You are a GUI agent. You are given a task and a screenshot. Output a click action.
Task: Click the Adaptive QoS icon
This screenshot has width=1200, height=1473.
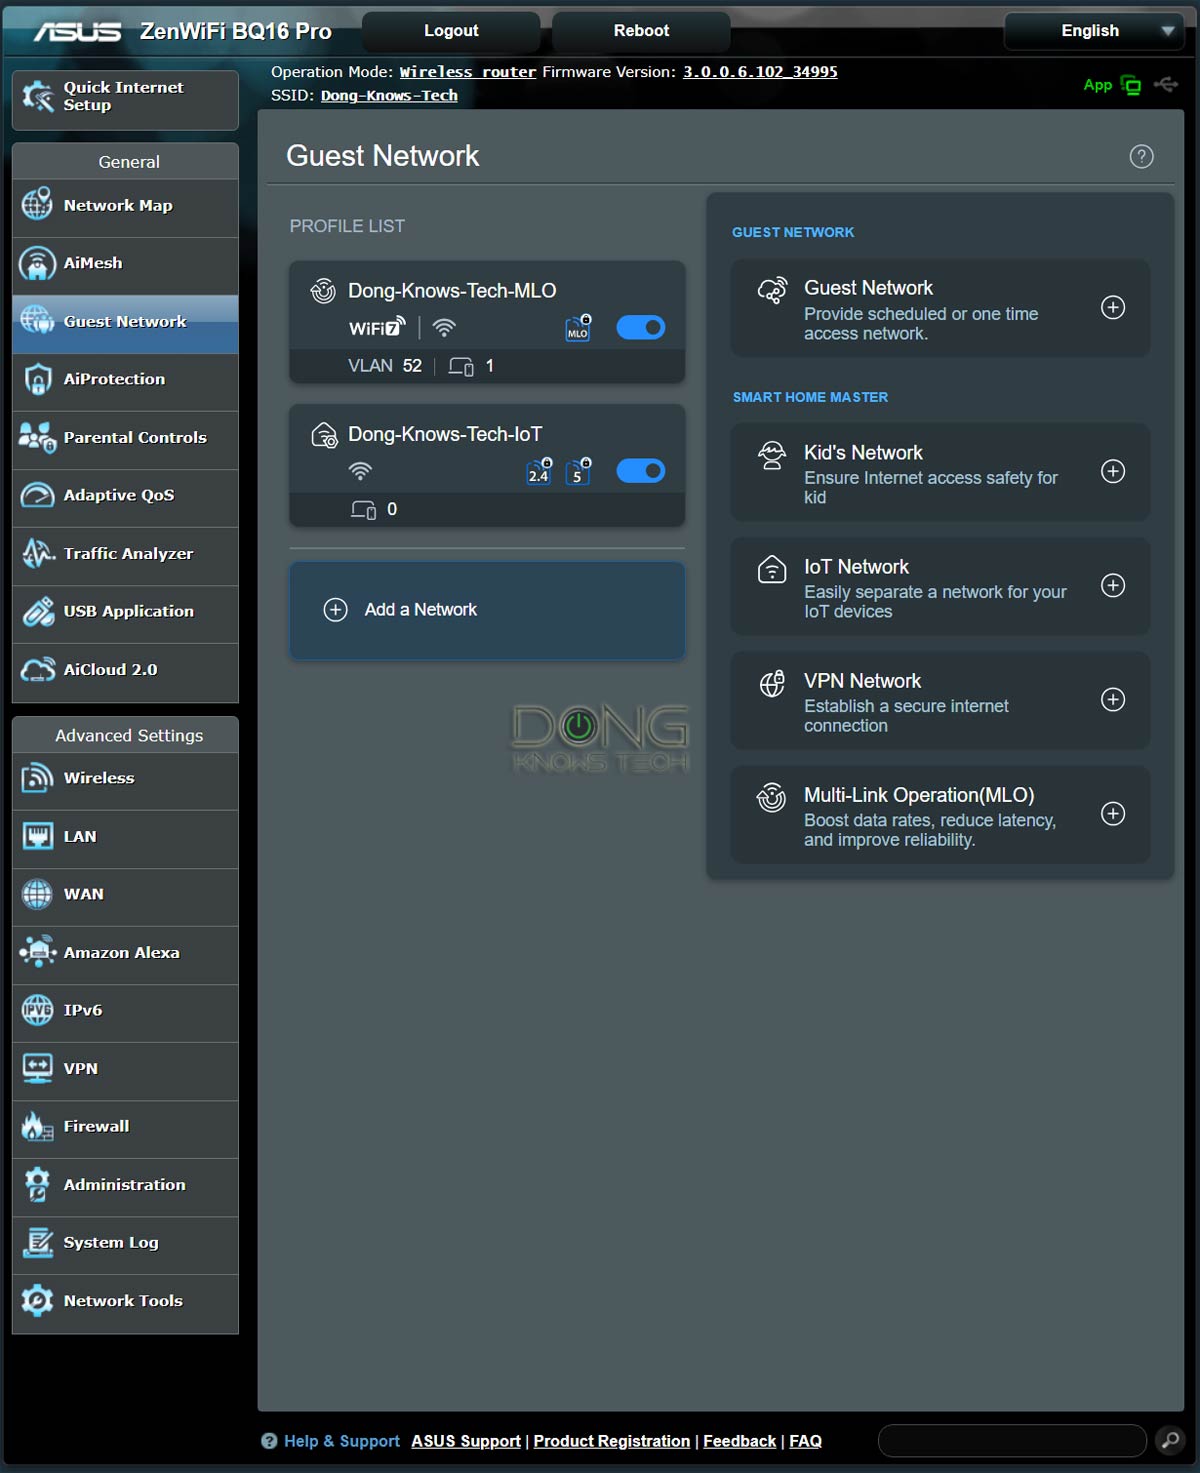tap(37, 495)
